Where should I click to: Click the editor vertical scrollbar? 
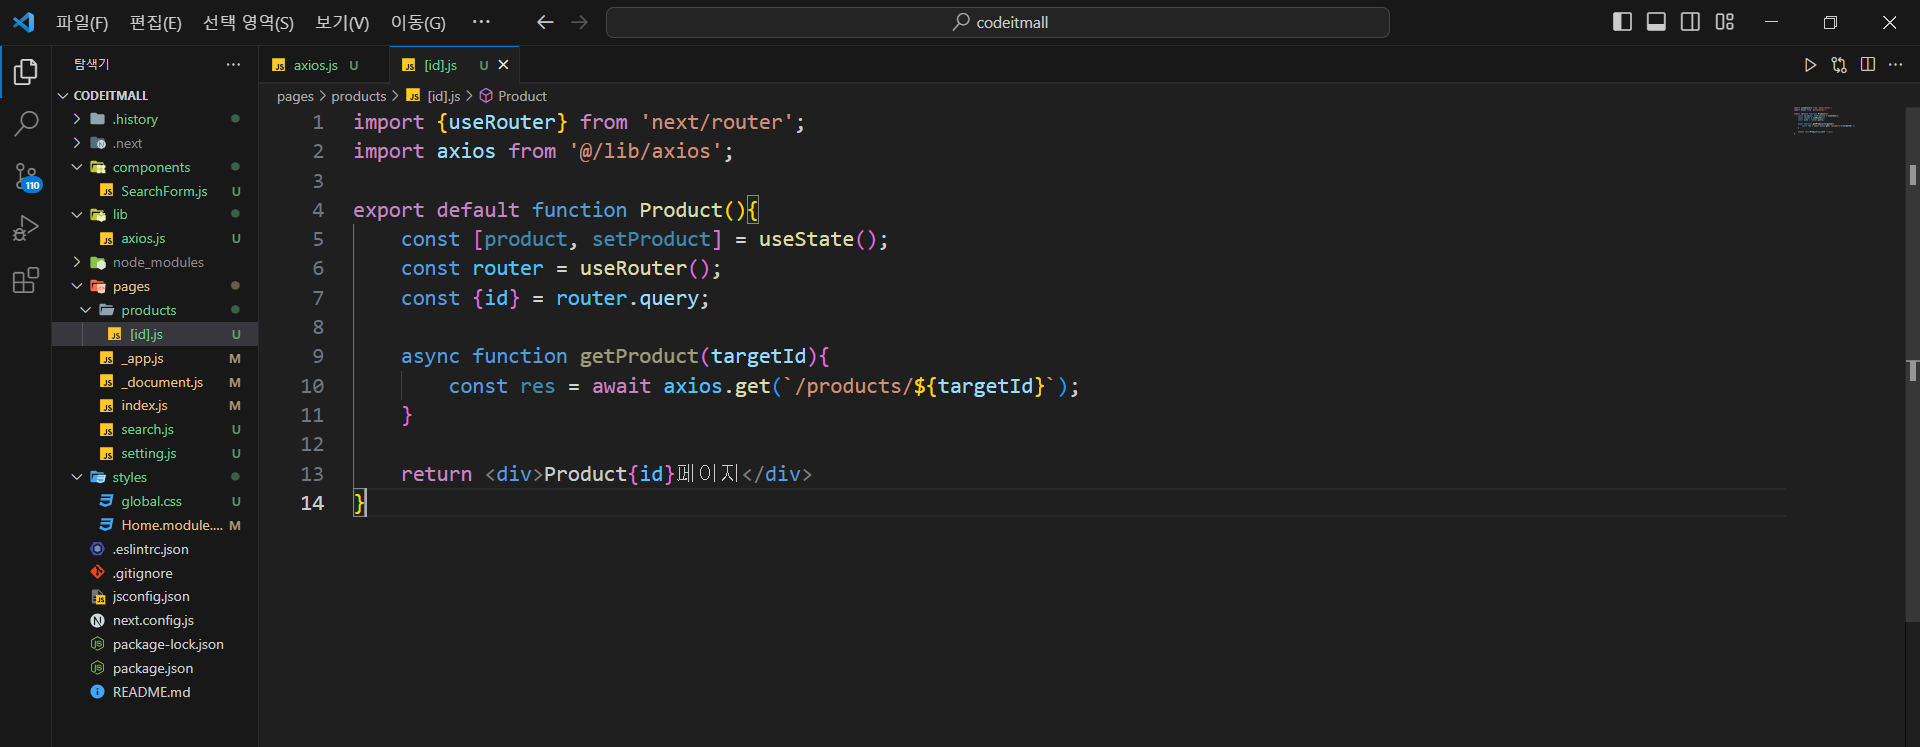tap(1912, 365)
